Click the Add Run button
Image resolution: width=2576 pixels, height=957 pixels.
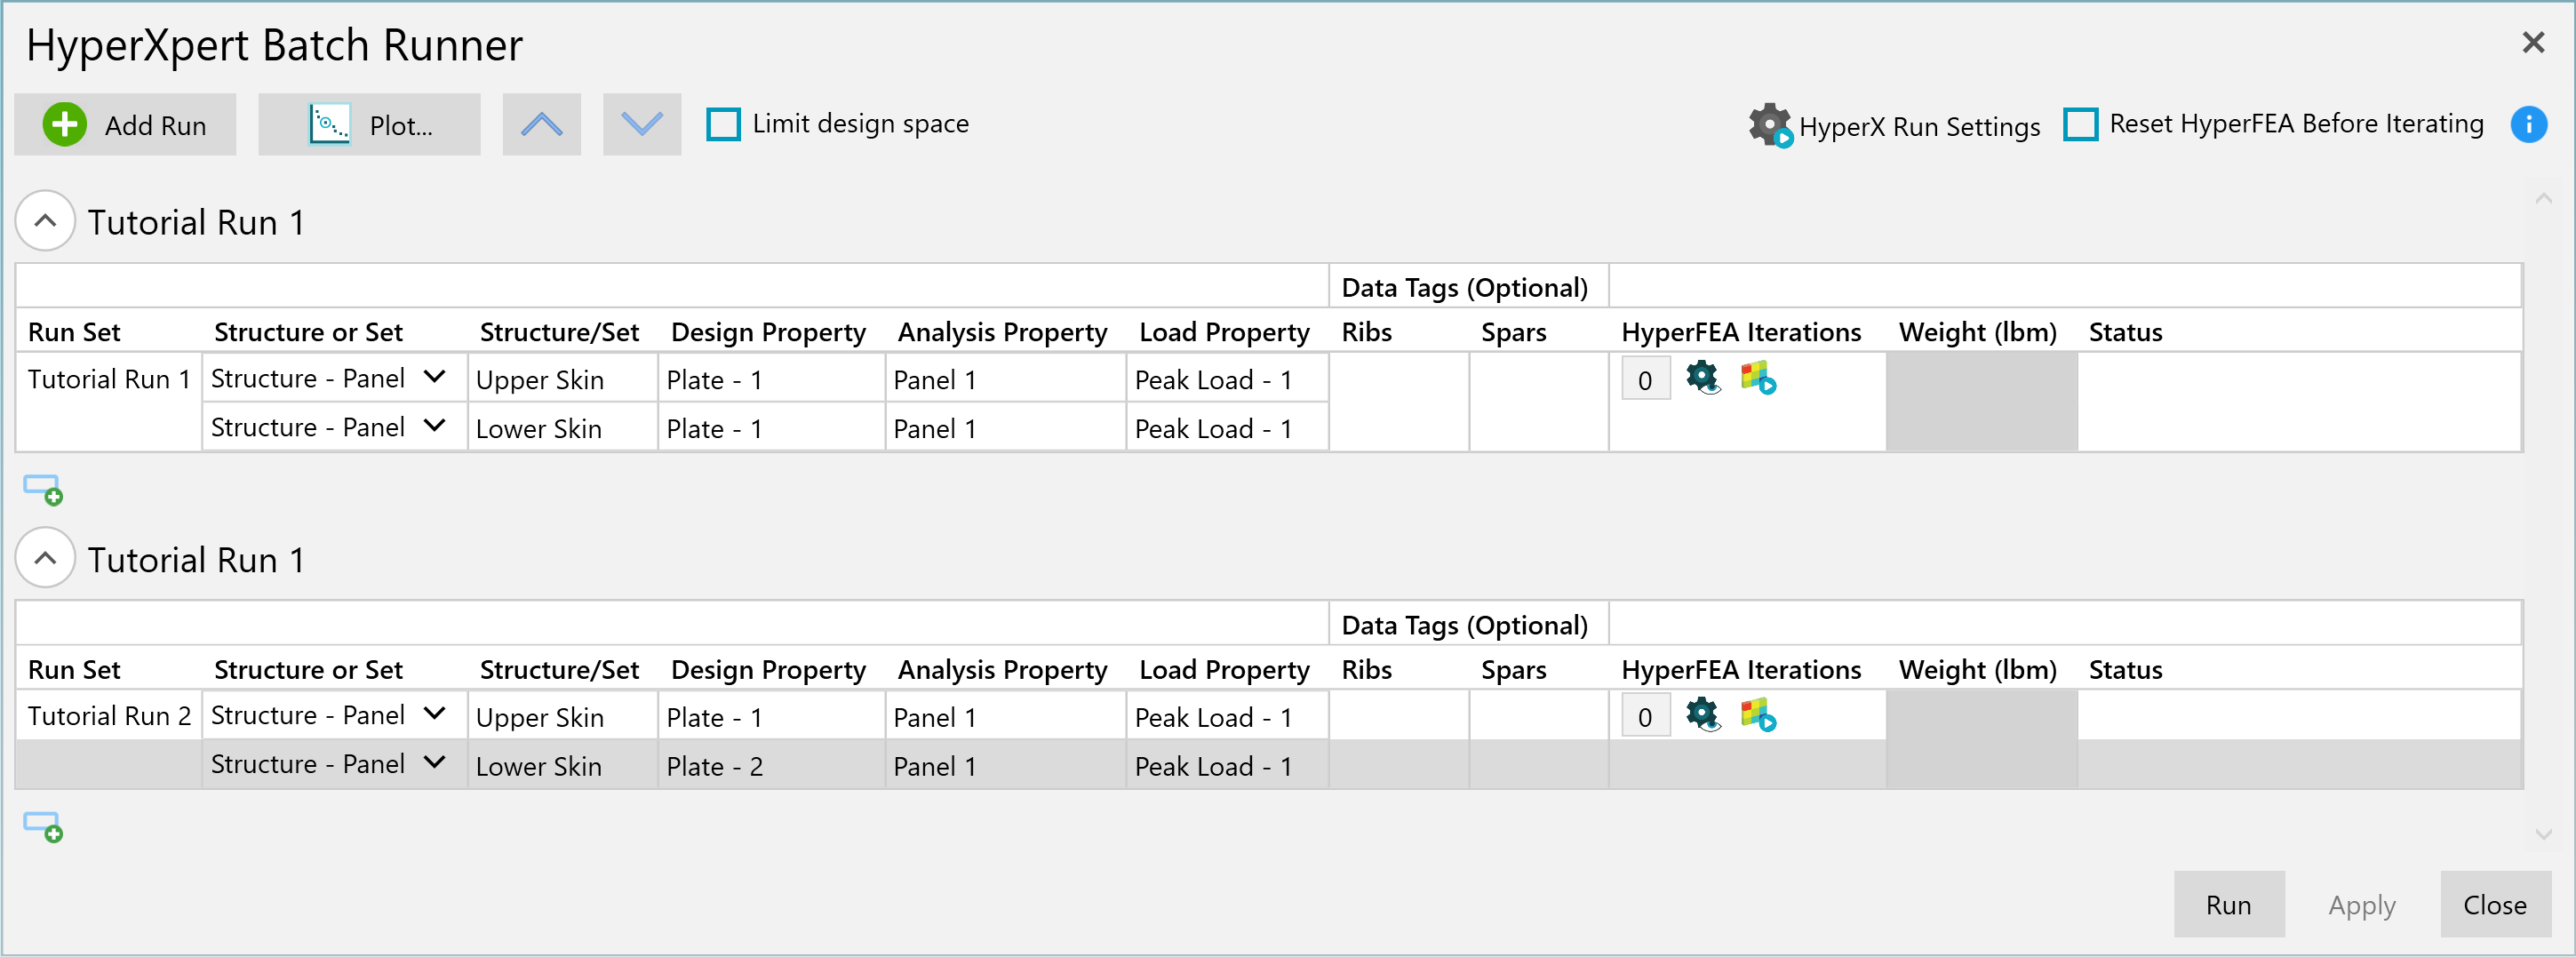click(x=125, y=125)
